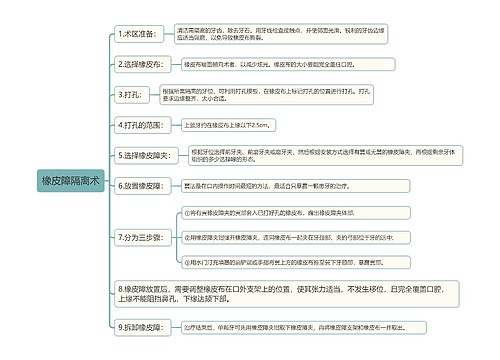Select the node 9.拆卸橡皮障:
500x360 pixels.
pos(143,327)
